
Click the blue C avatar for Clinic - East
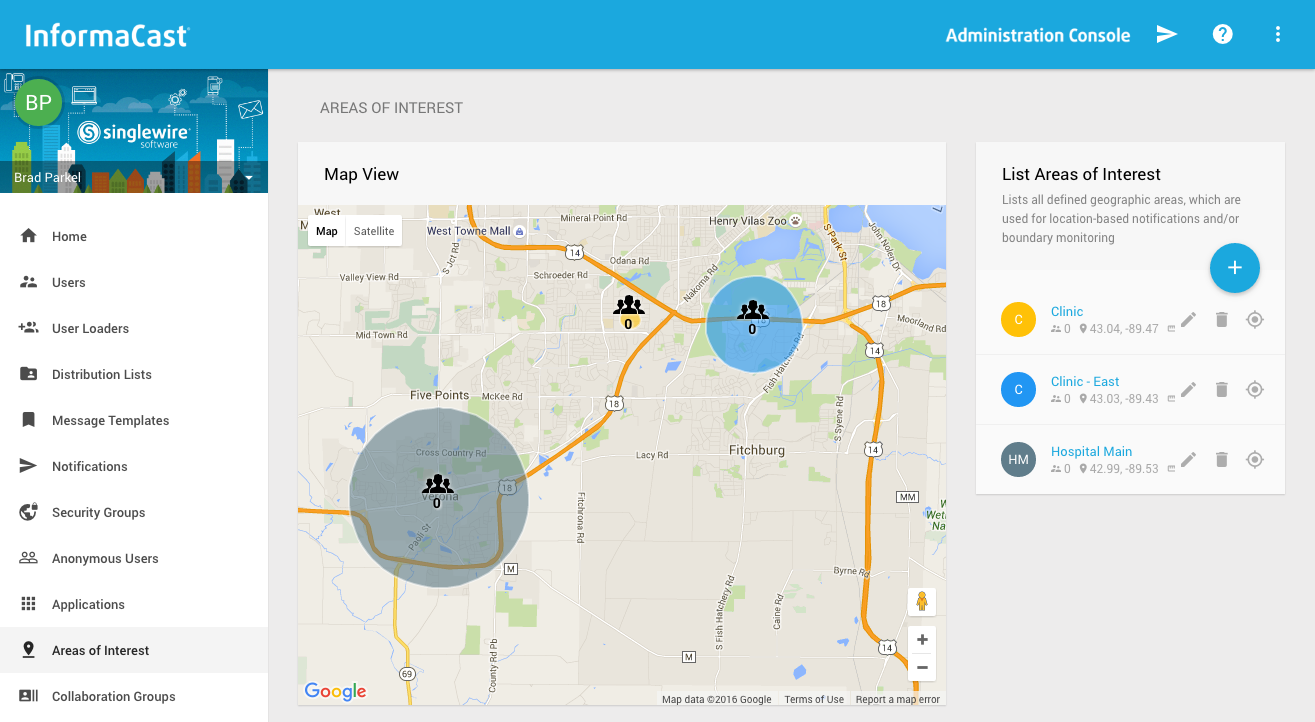coord(1018,389)
